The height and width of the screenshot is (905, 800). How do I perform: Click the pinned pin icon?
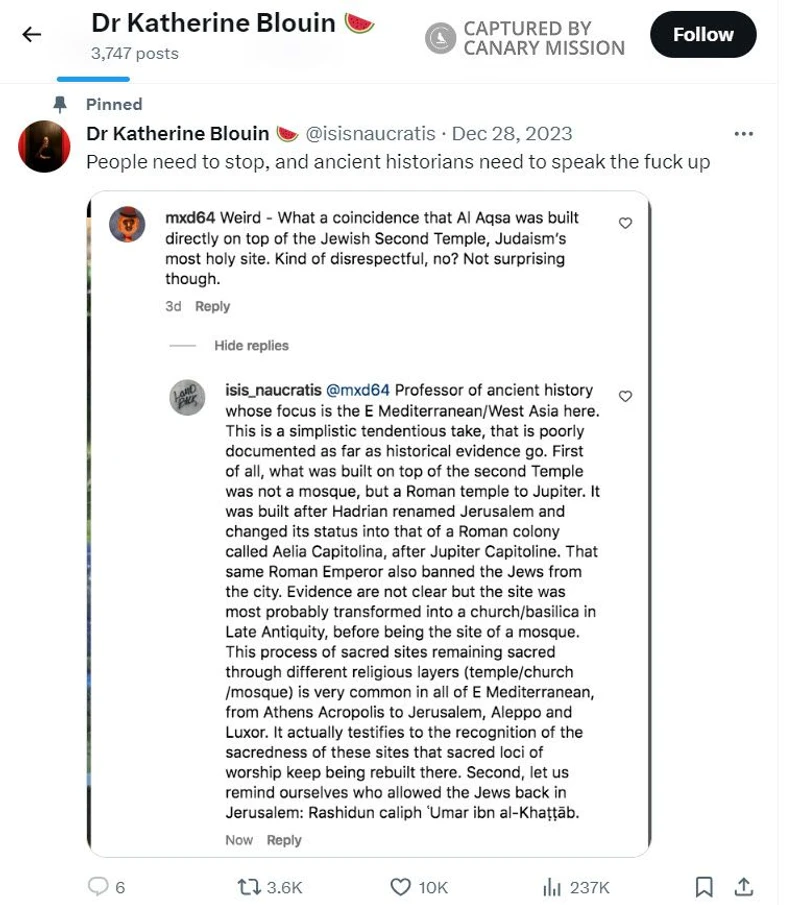click(x=62, y=104)
